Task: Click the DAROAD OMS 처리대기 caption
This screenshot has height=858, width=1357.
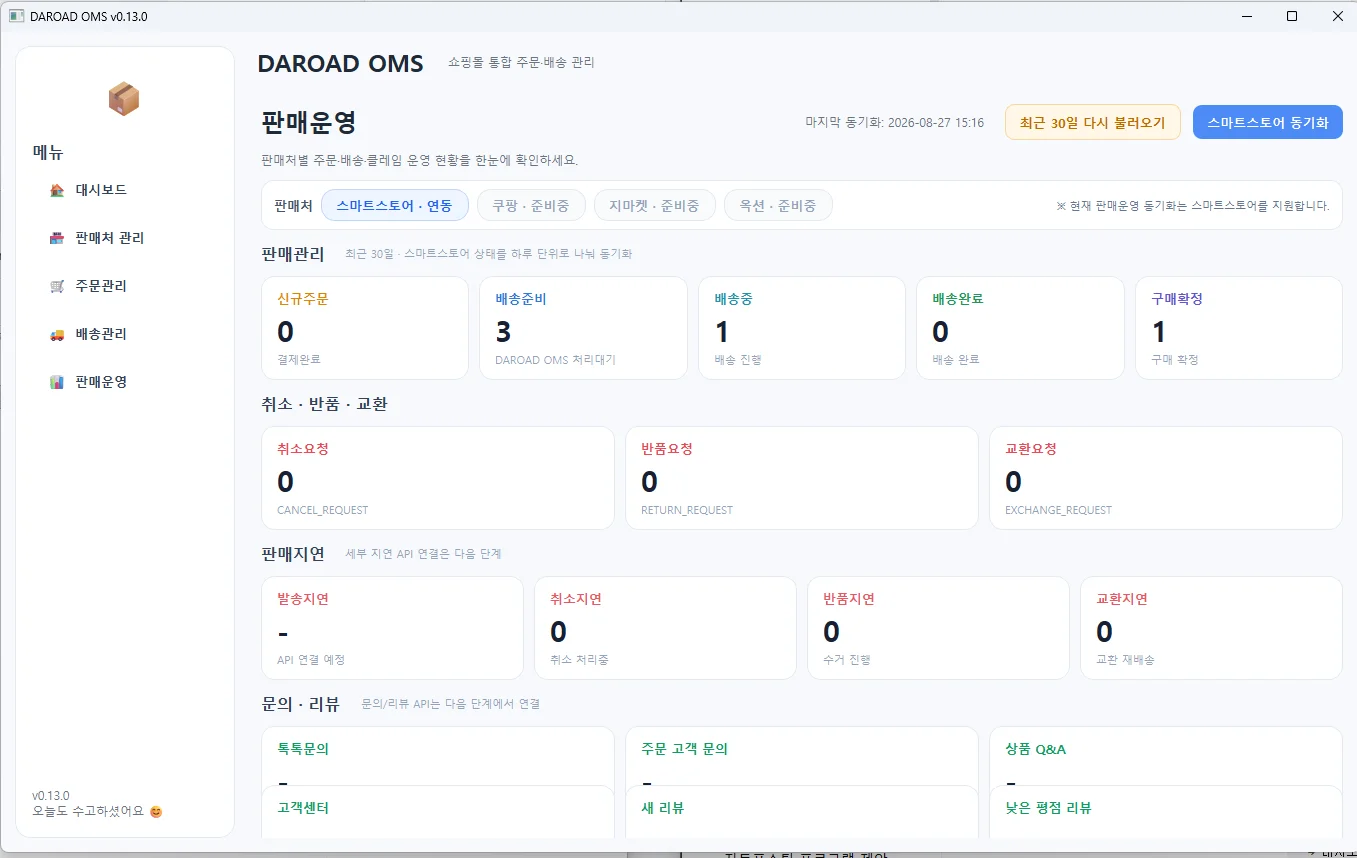Action: [555, 360]
